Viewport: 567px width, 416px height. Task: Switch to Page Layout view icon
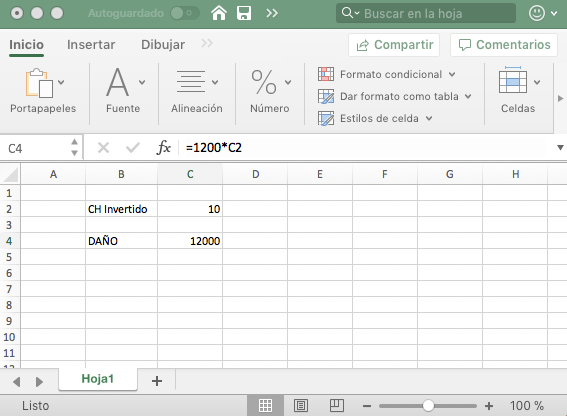tap(301, 406)
